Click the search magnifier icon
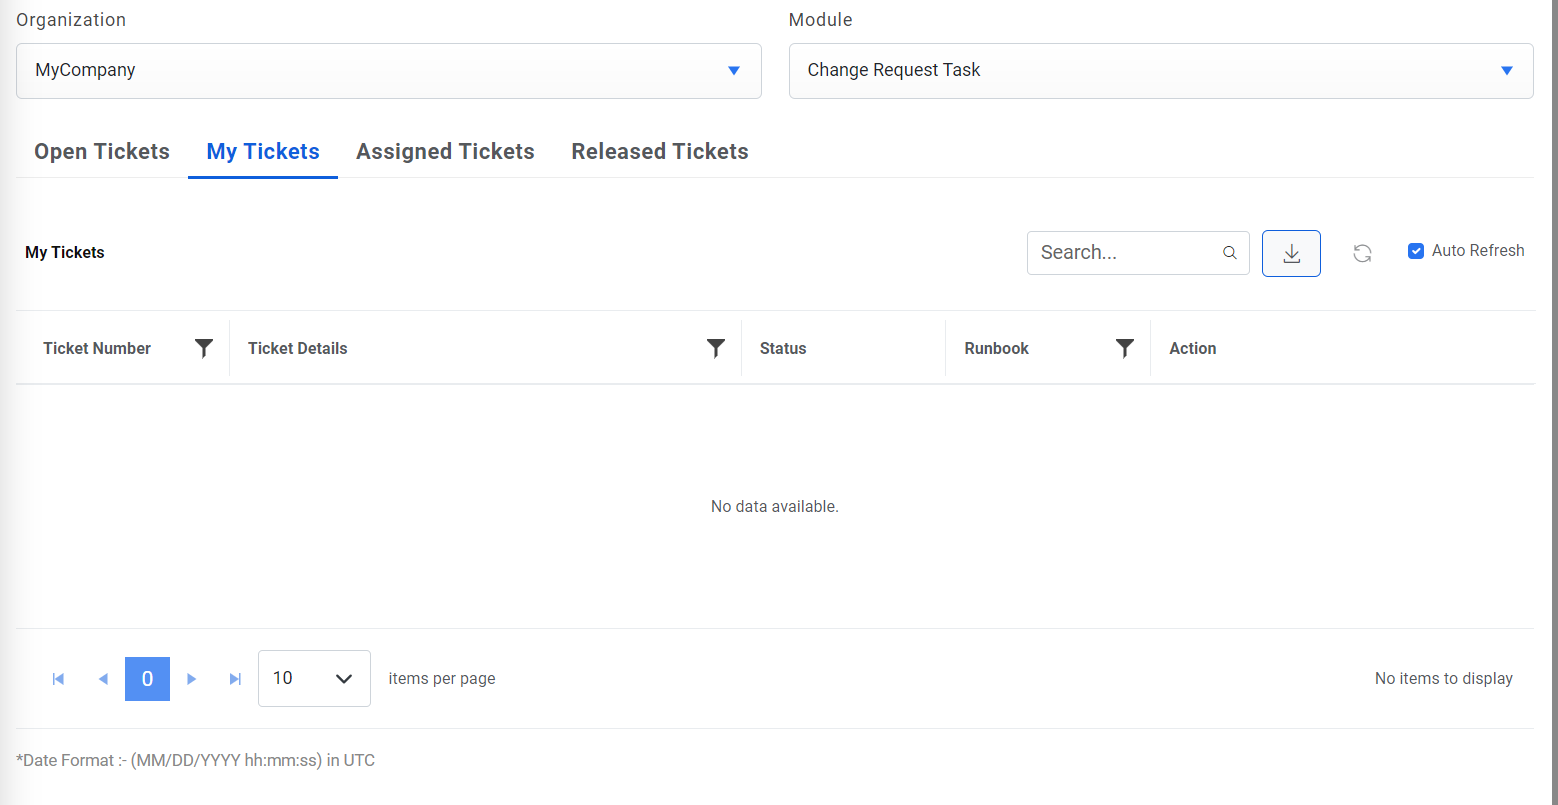The image size is (1558, 805). tap(1230, 253)
